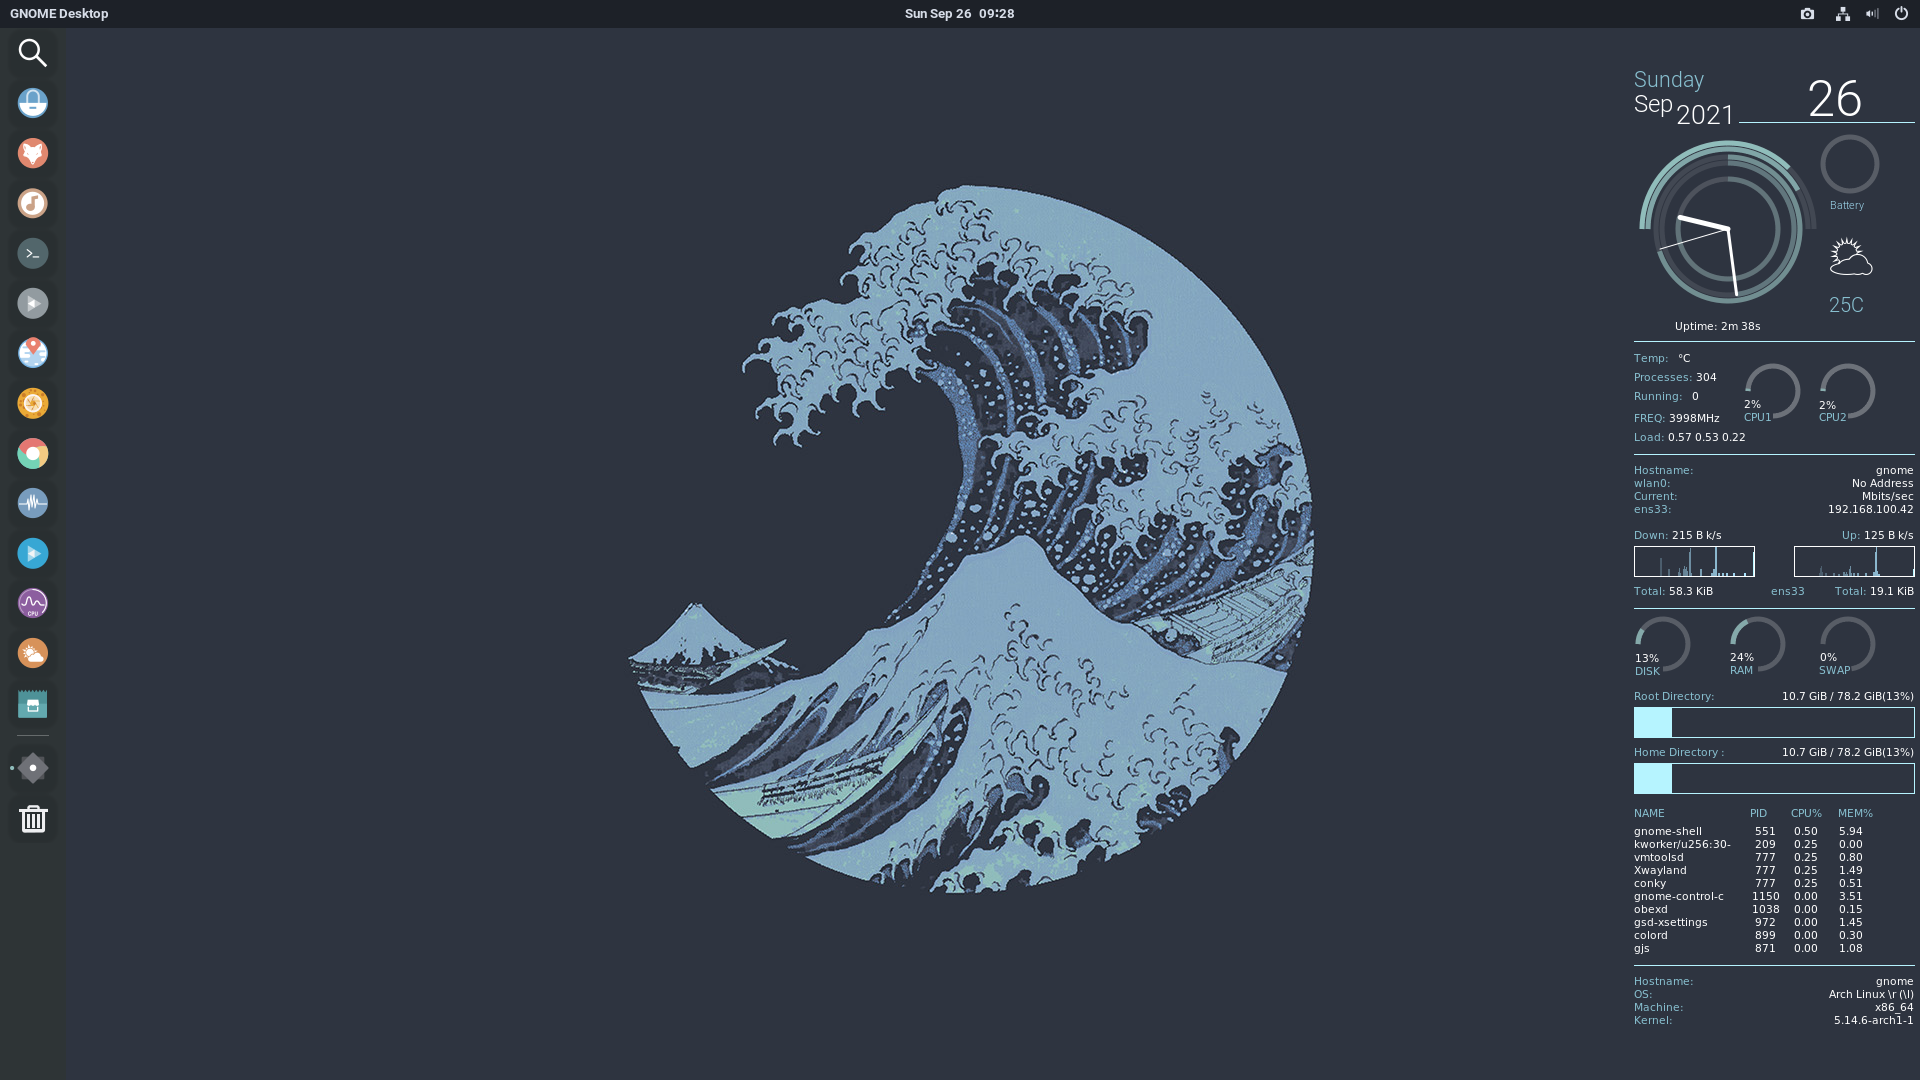Screen dimensions: 1920x1080
Task: Launch the teal storefront app icon
Action: [33, 704]
